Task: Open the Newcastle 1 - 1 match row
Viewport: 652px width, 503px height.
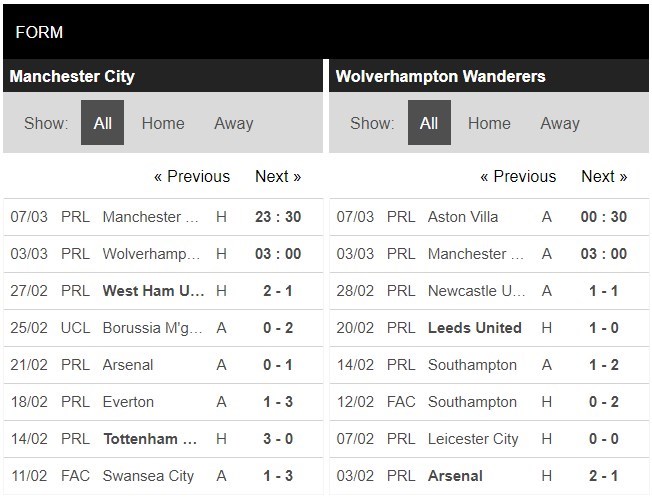Action: tap(476, 291)
